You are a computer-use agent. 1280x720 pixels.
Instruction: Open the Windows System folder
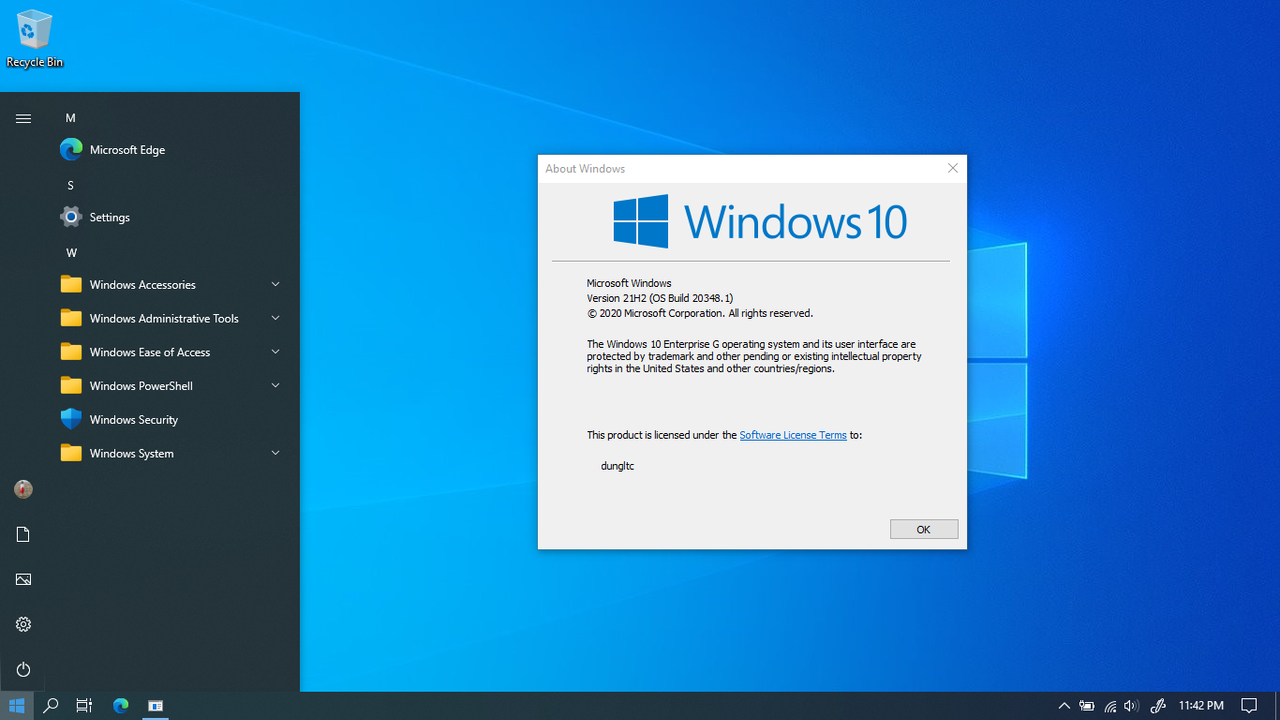172,453
